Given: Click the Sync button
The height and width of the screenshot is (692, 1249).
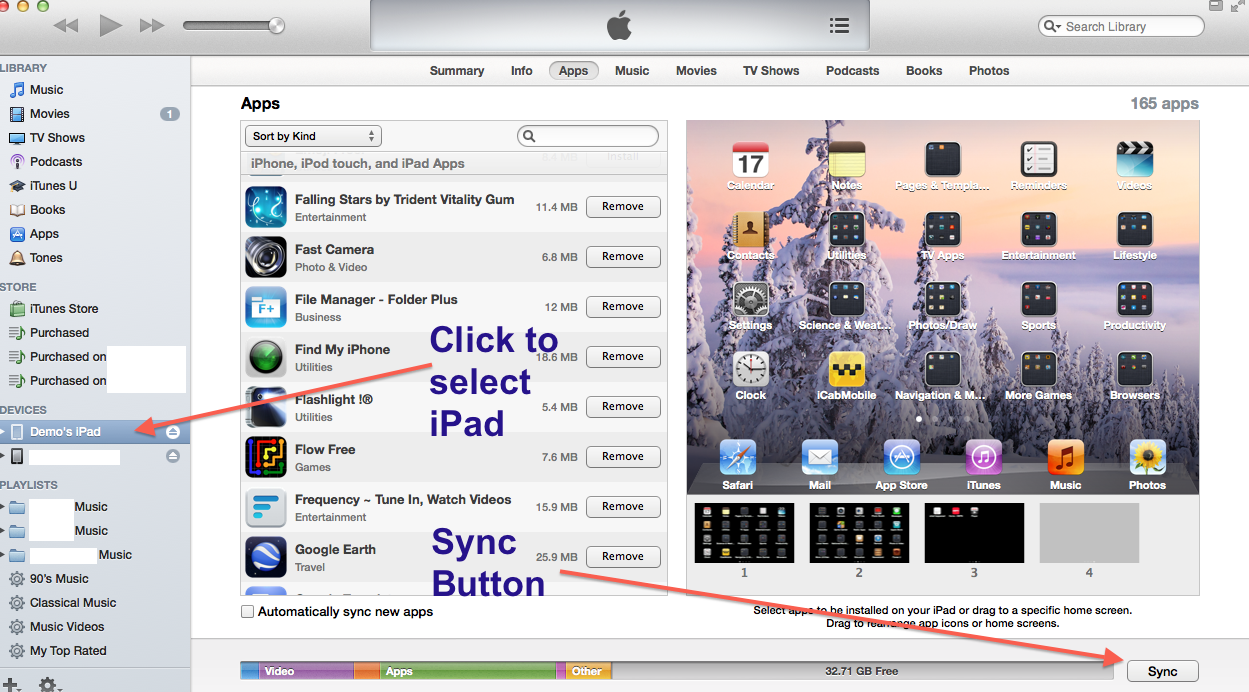Looking at the screenshot, I should pos(1163,672).
